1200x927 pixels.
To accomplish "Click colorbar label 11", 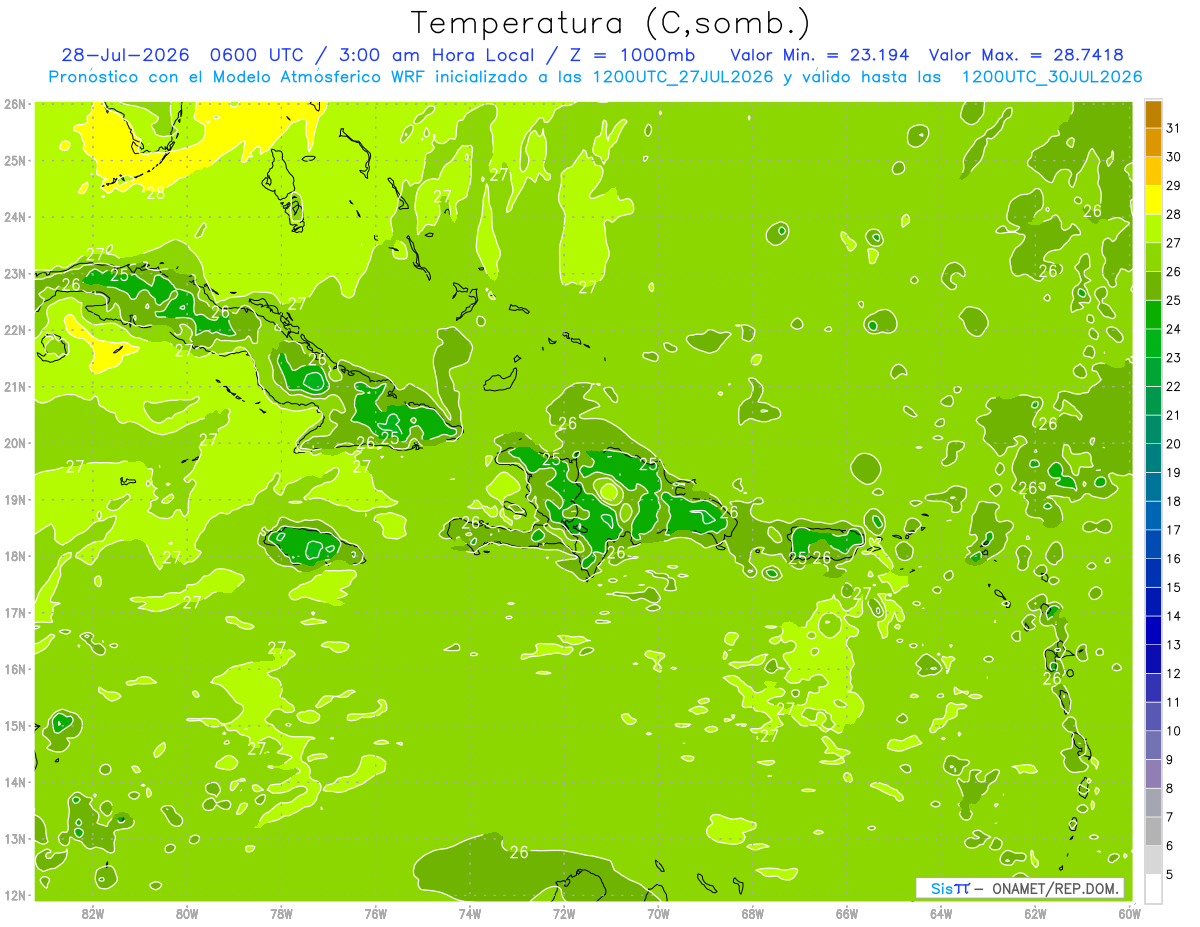I will (1173, 703).
